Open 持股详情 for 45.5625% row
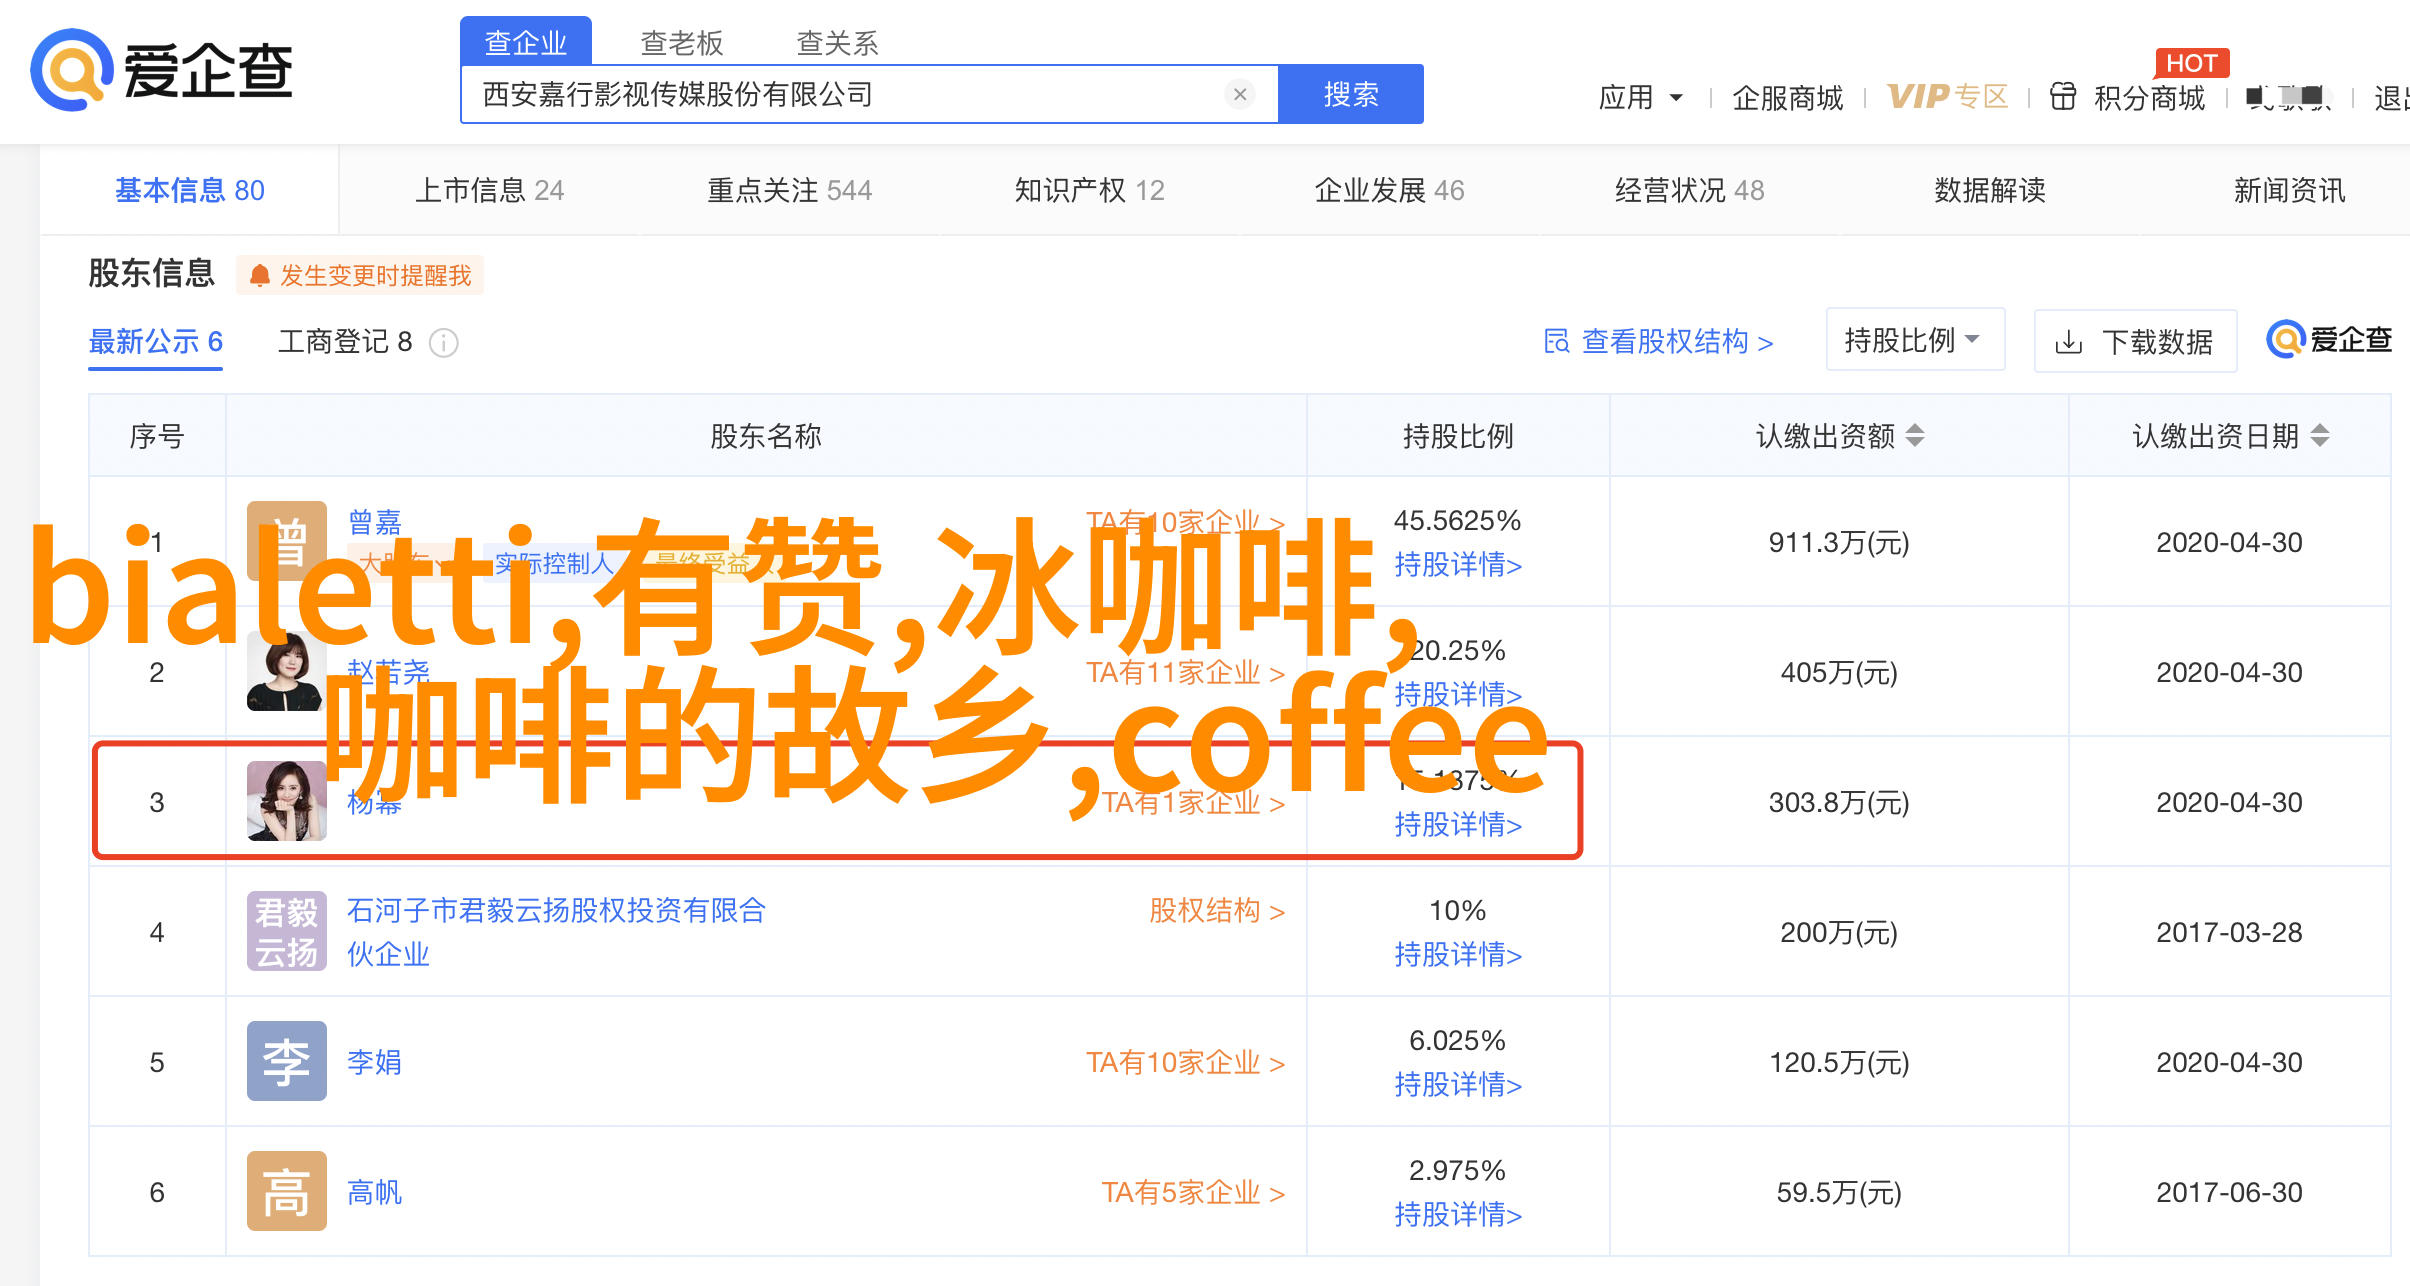 tap(1458, 565)
